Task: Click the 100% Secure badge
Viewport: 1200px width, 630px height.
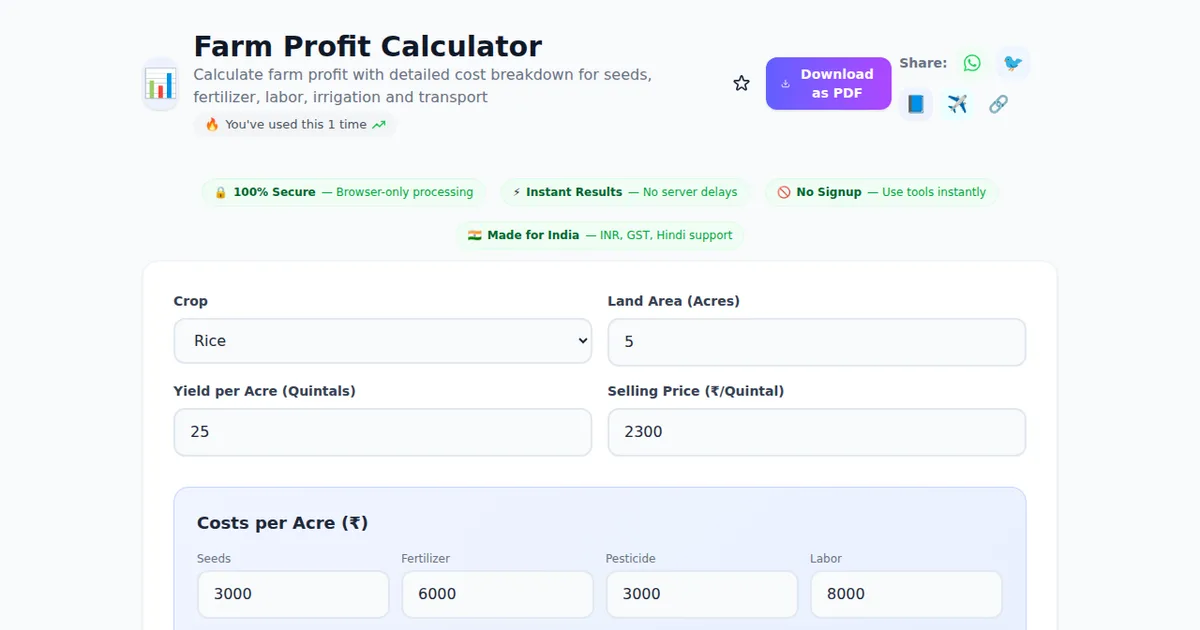Action: [x=344, y=192]
